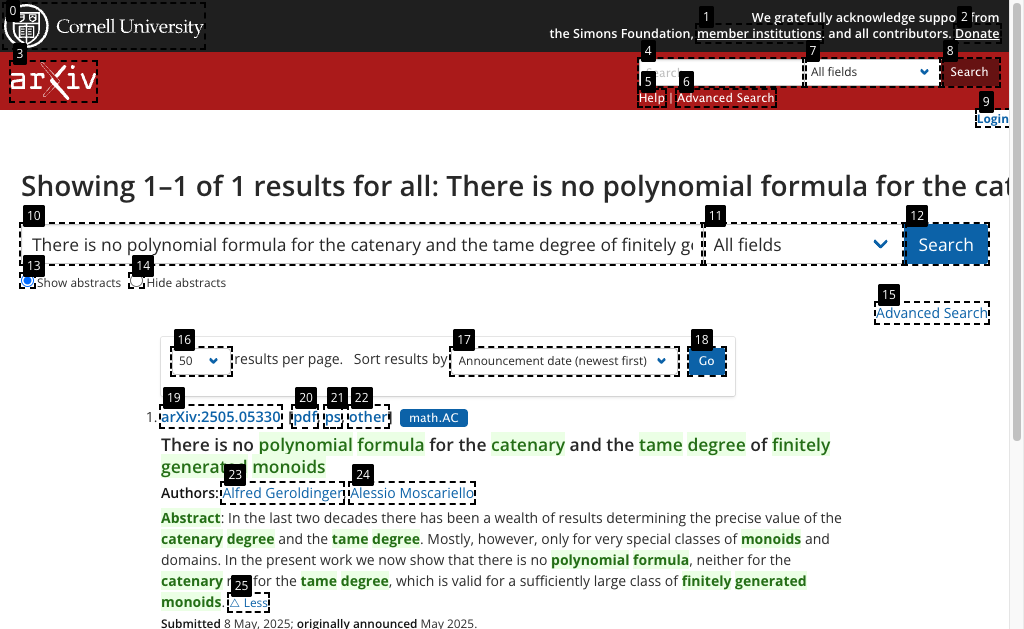Open the ps format link
The width and height of the screenshot is (1024, 629).
click(x=333, y=417)
